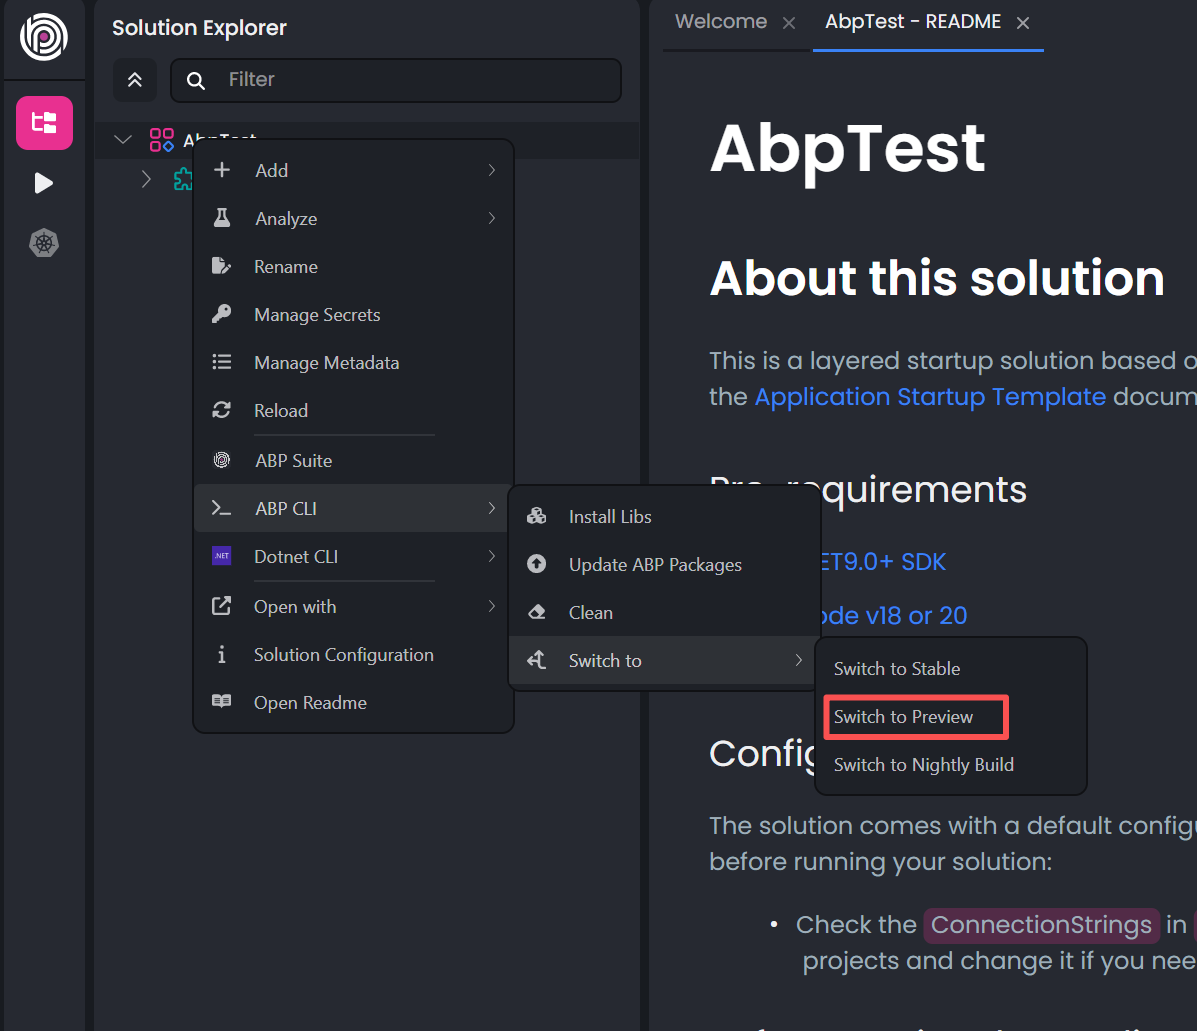Click the ABP Suite fingerprint icon

point(222,460)
